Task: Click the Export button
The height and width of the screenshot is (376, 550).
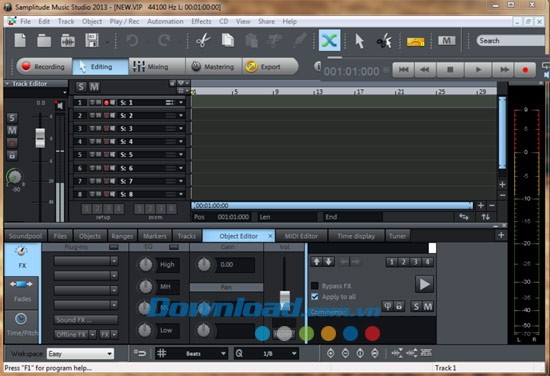Action: (x=270, y=67)
